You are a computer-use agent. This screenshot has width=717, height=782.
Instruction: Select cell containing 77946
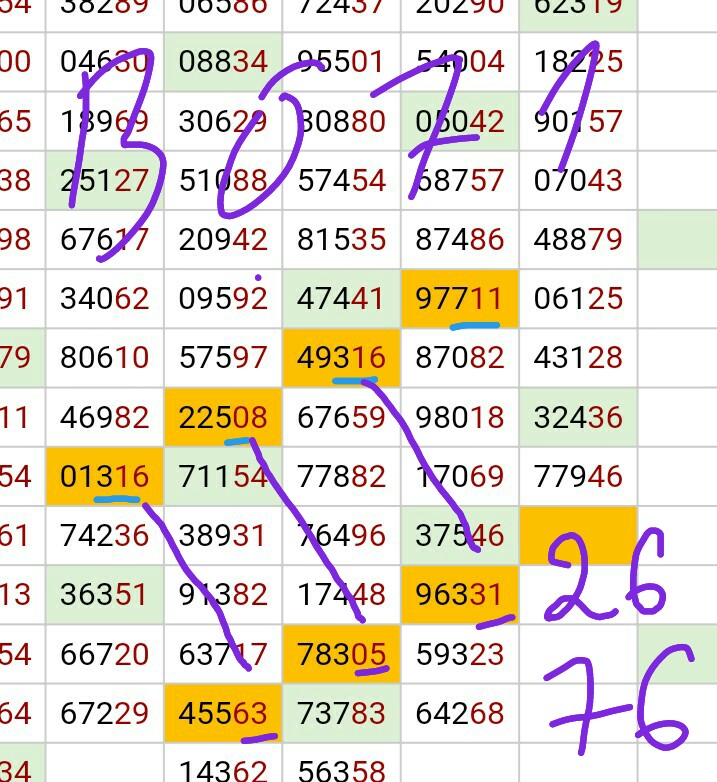578,476
